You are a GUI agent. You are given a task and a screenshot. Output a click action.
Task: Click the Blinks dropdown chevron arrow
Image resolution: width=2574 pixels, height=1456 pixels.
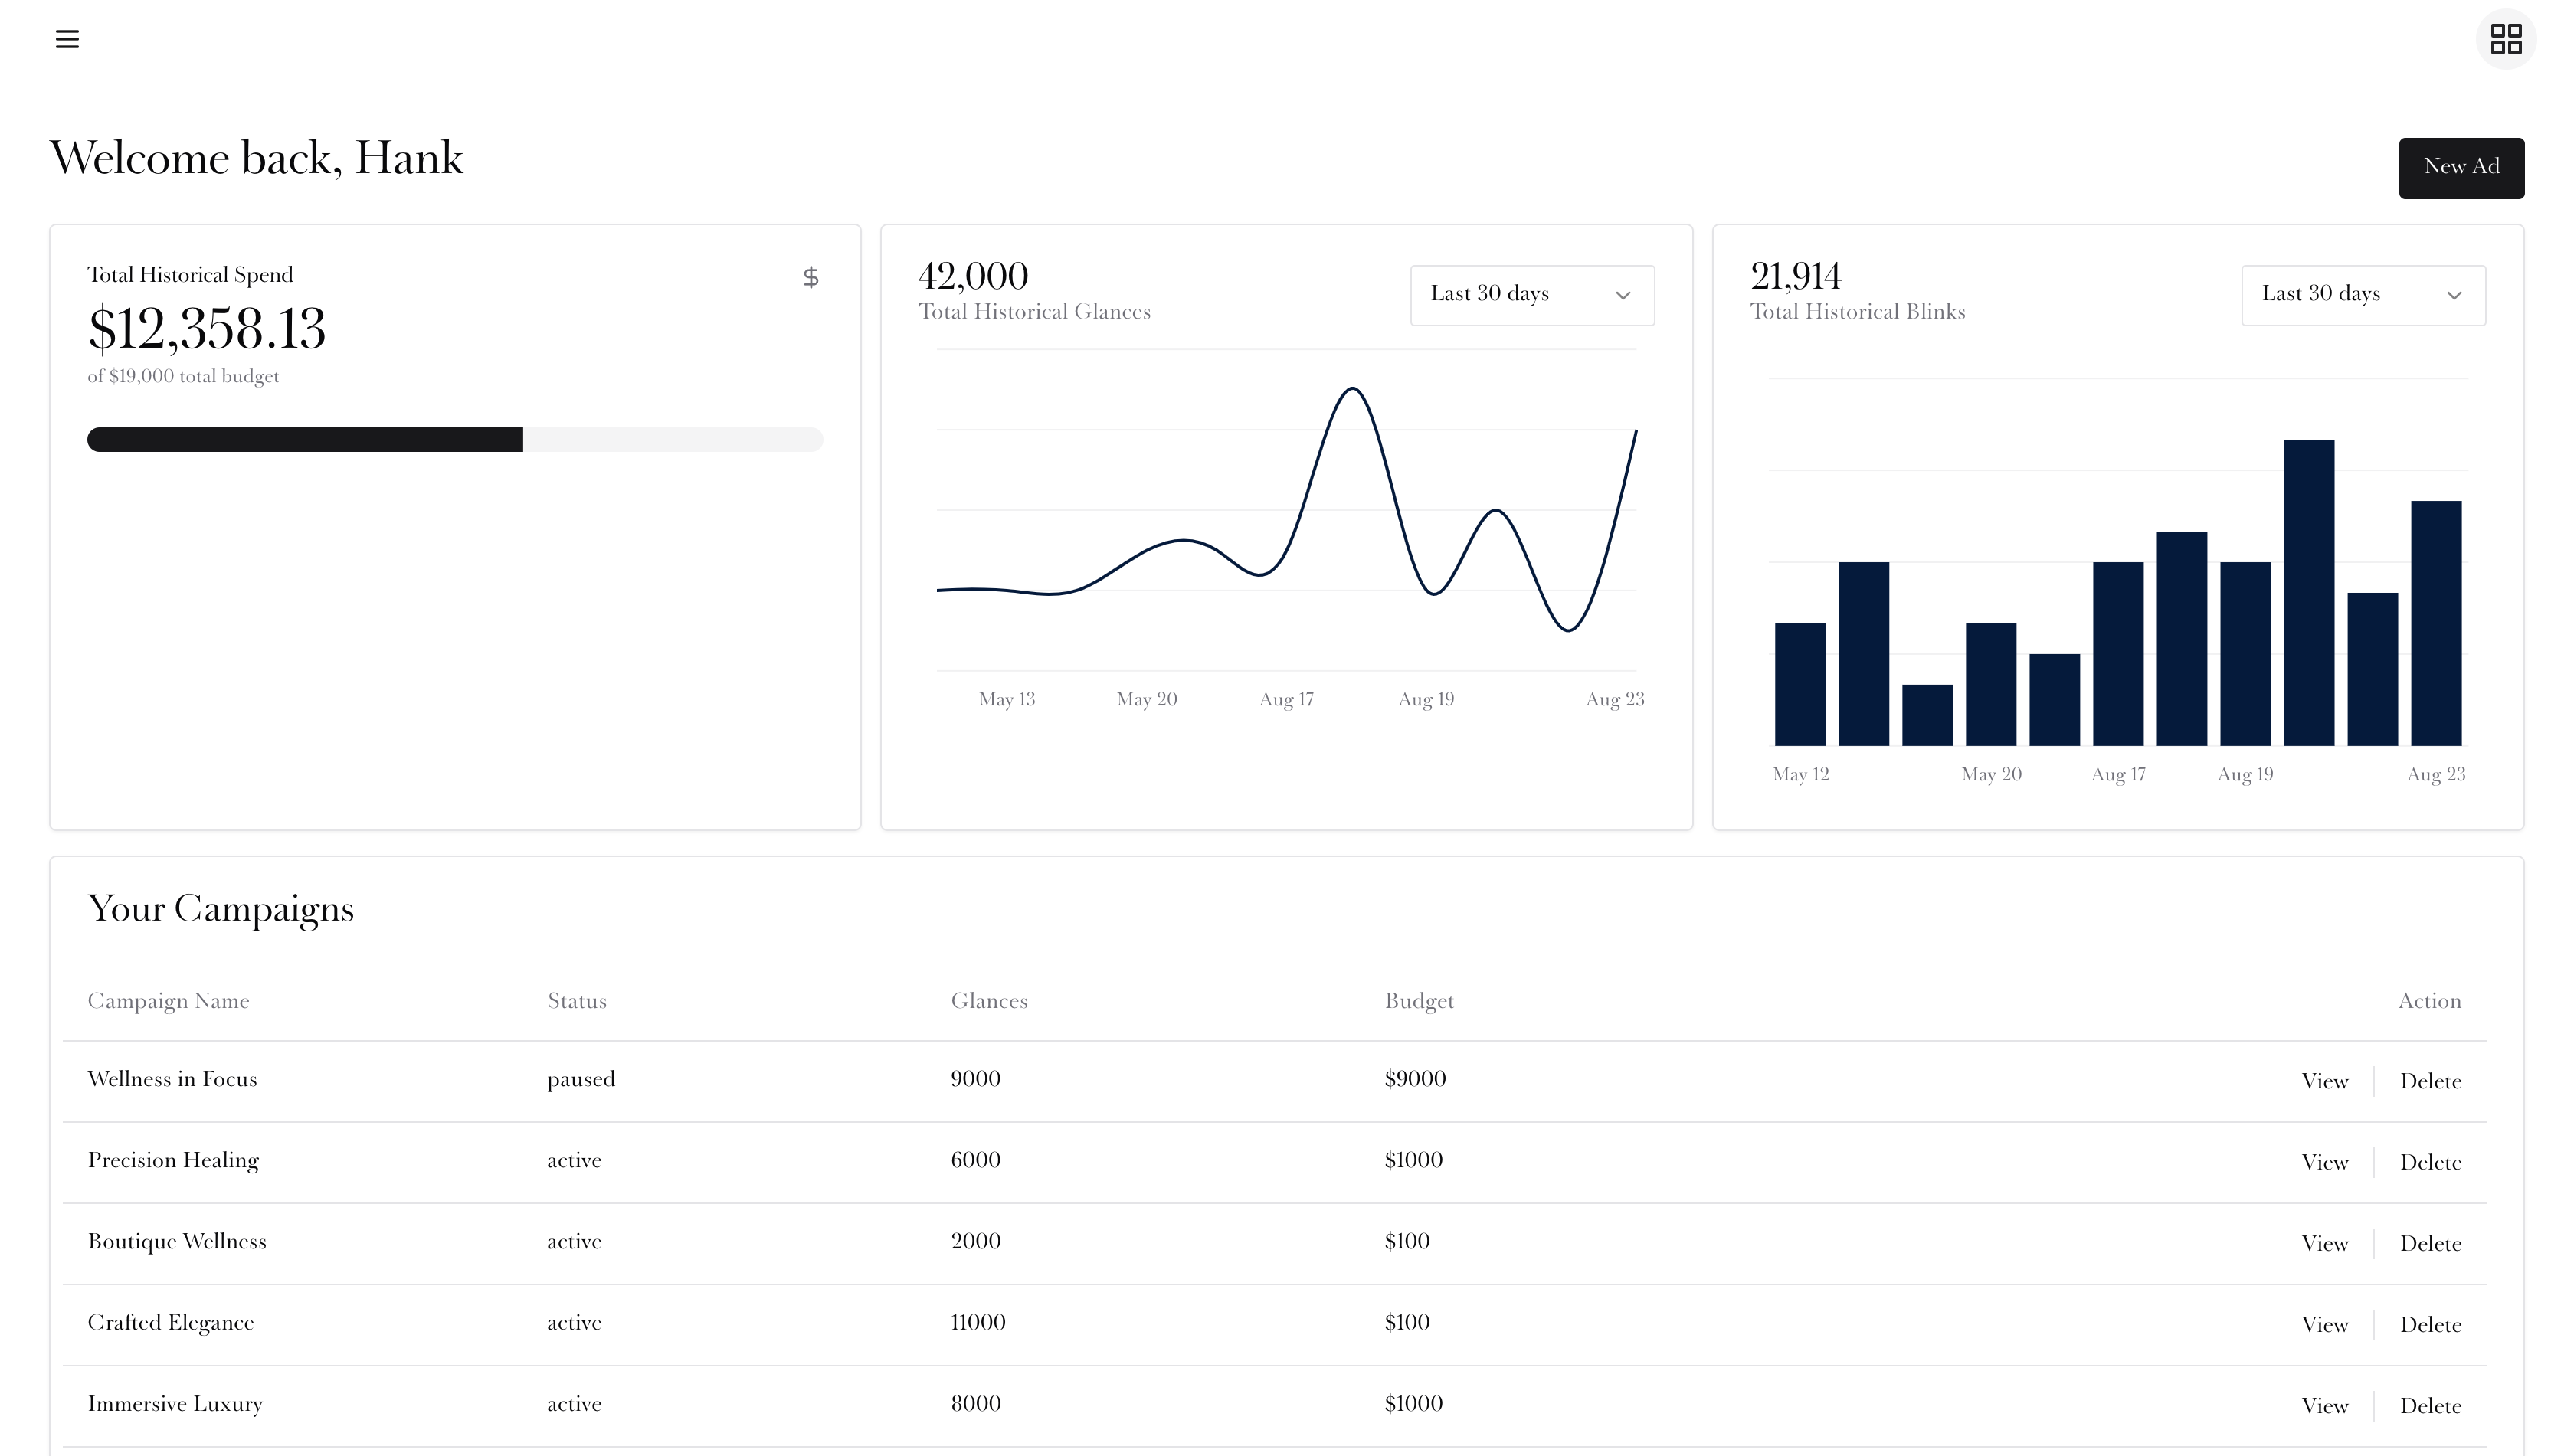click(2453, 295)
